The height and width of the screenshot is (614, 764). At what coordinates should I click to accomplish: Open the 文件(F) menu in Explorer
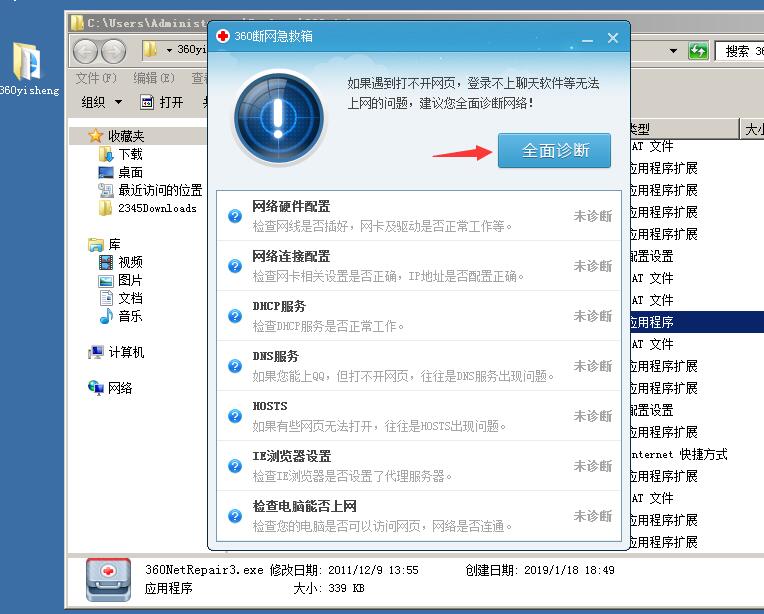point(96,78)
